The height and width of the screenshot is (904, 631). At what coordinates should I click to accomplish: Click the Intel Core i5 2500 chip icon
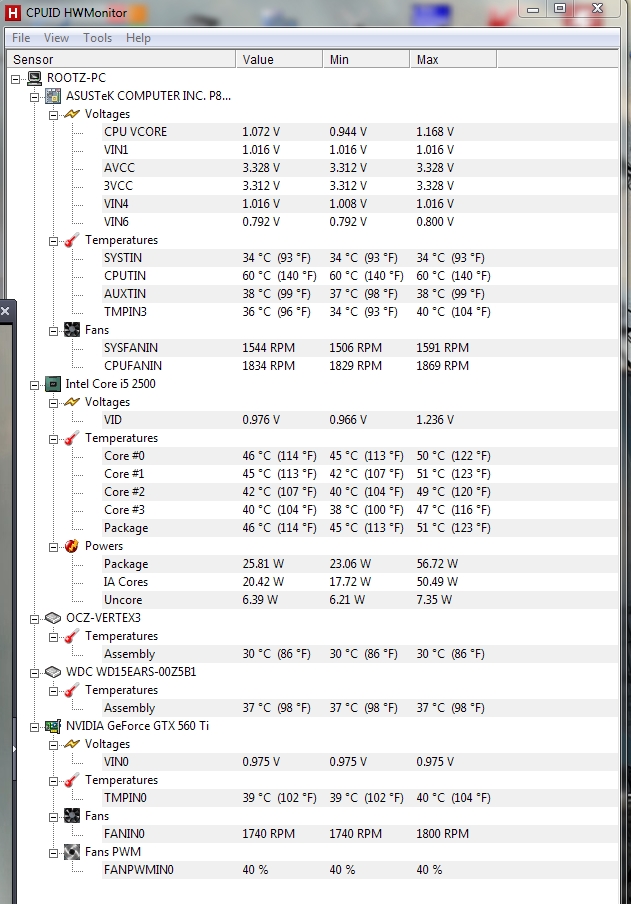point(53,384)
